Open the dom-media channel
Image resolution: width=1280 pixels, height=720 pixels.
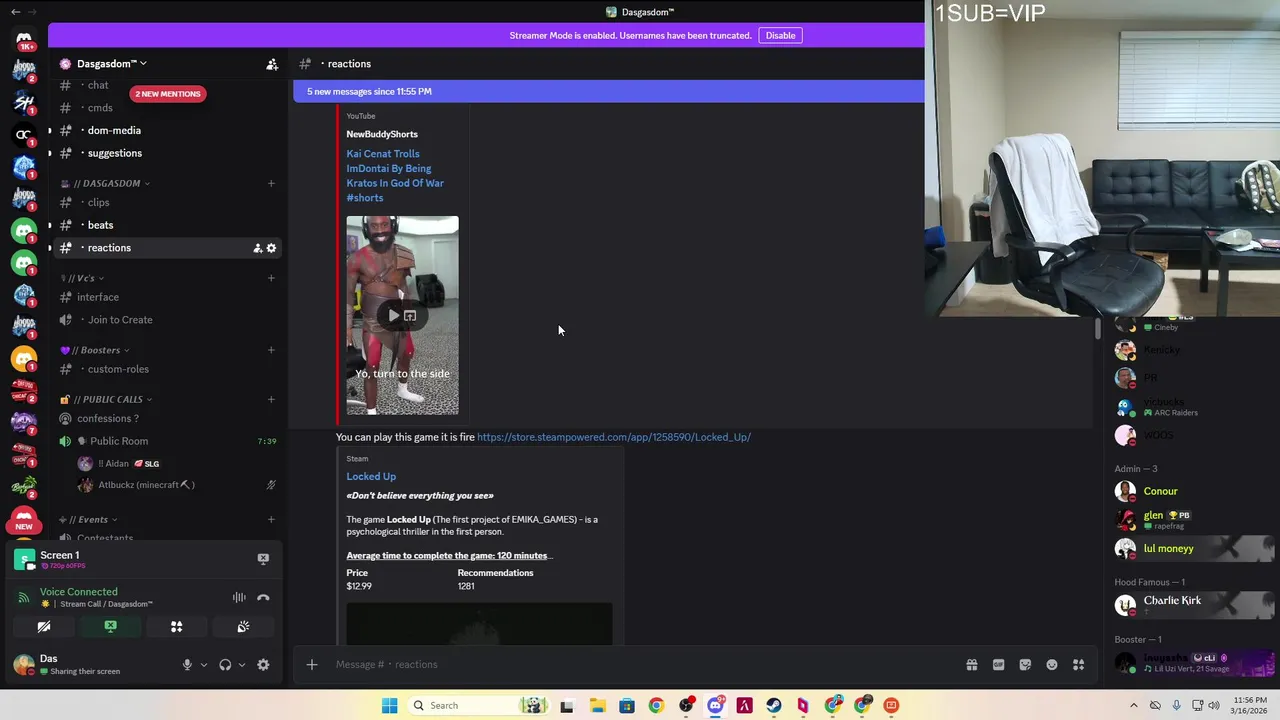167,130
